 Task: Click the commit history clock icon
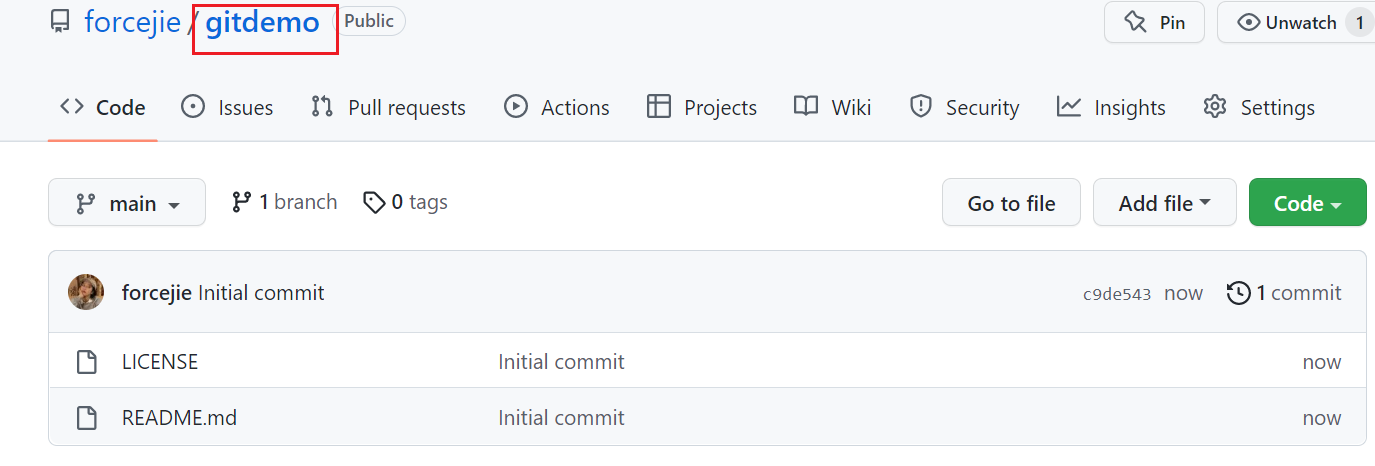pyautogui.click(x=1238, y=293)
